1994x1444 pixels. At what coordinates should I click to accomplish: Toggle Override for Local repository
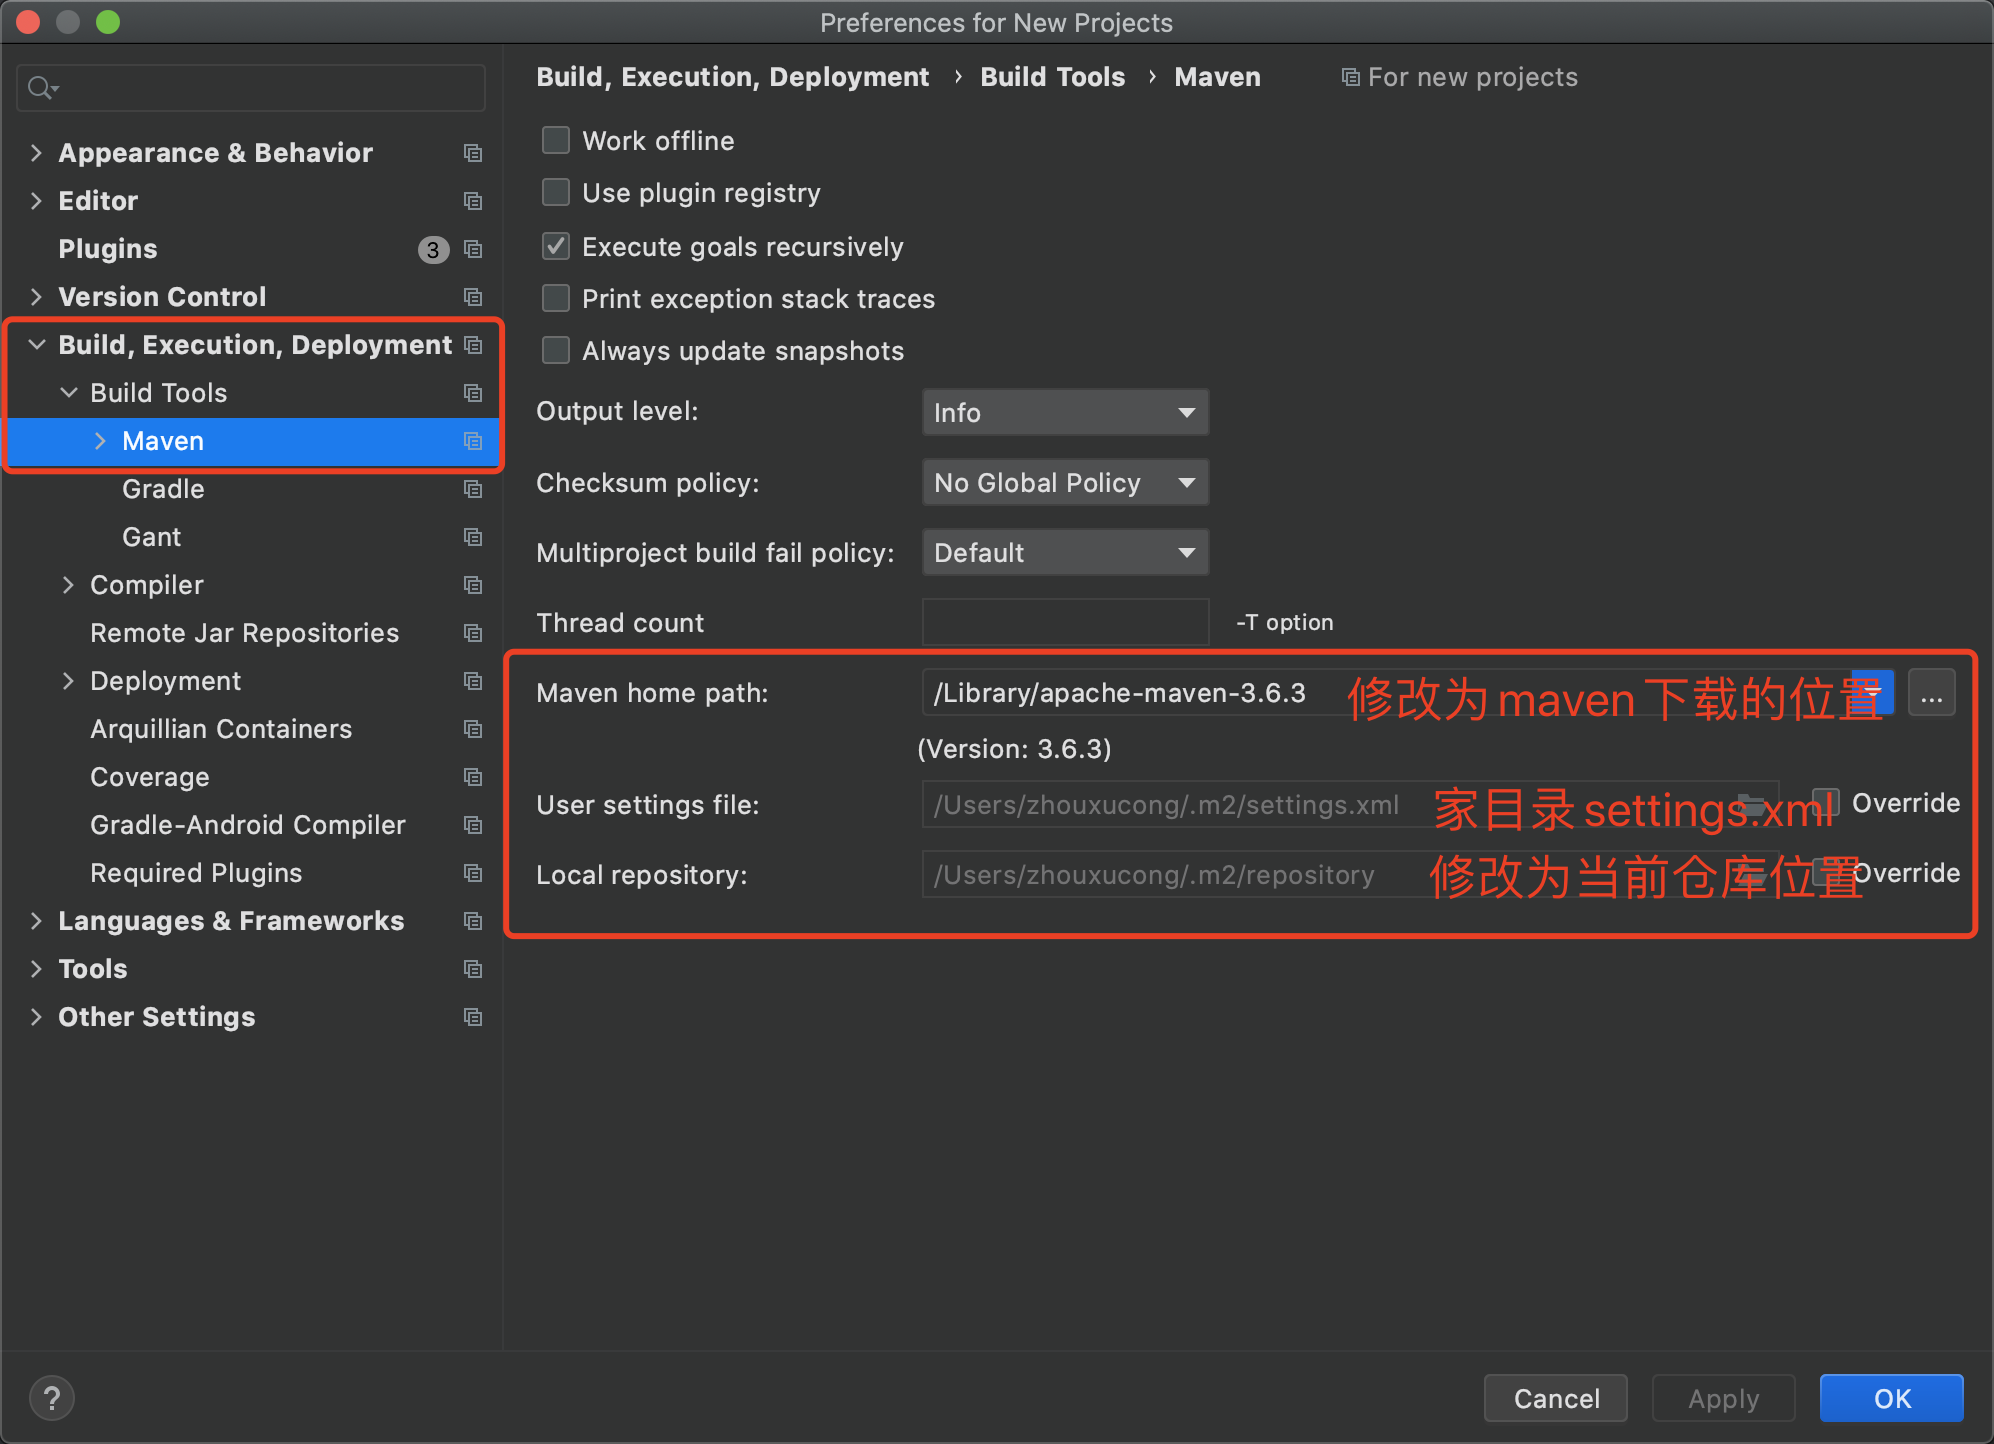(1827, 872)
